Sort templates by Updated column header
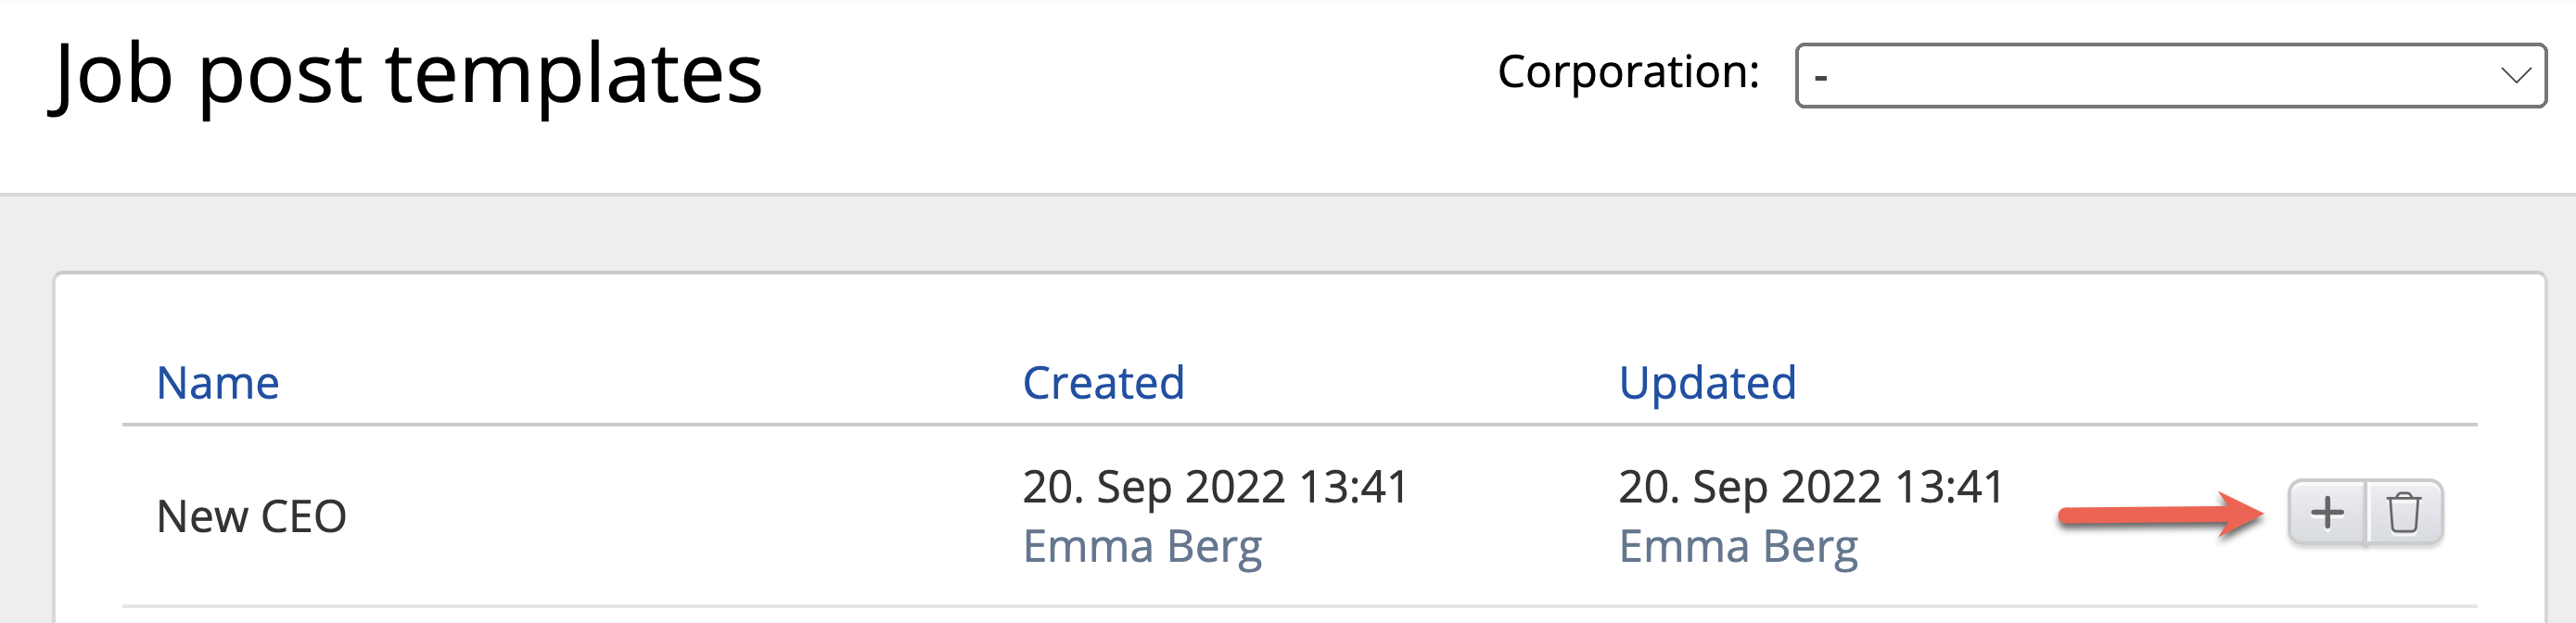 coord(1706,383)
